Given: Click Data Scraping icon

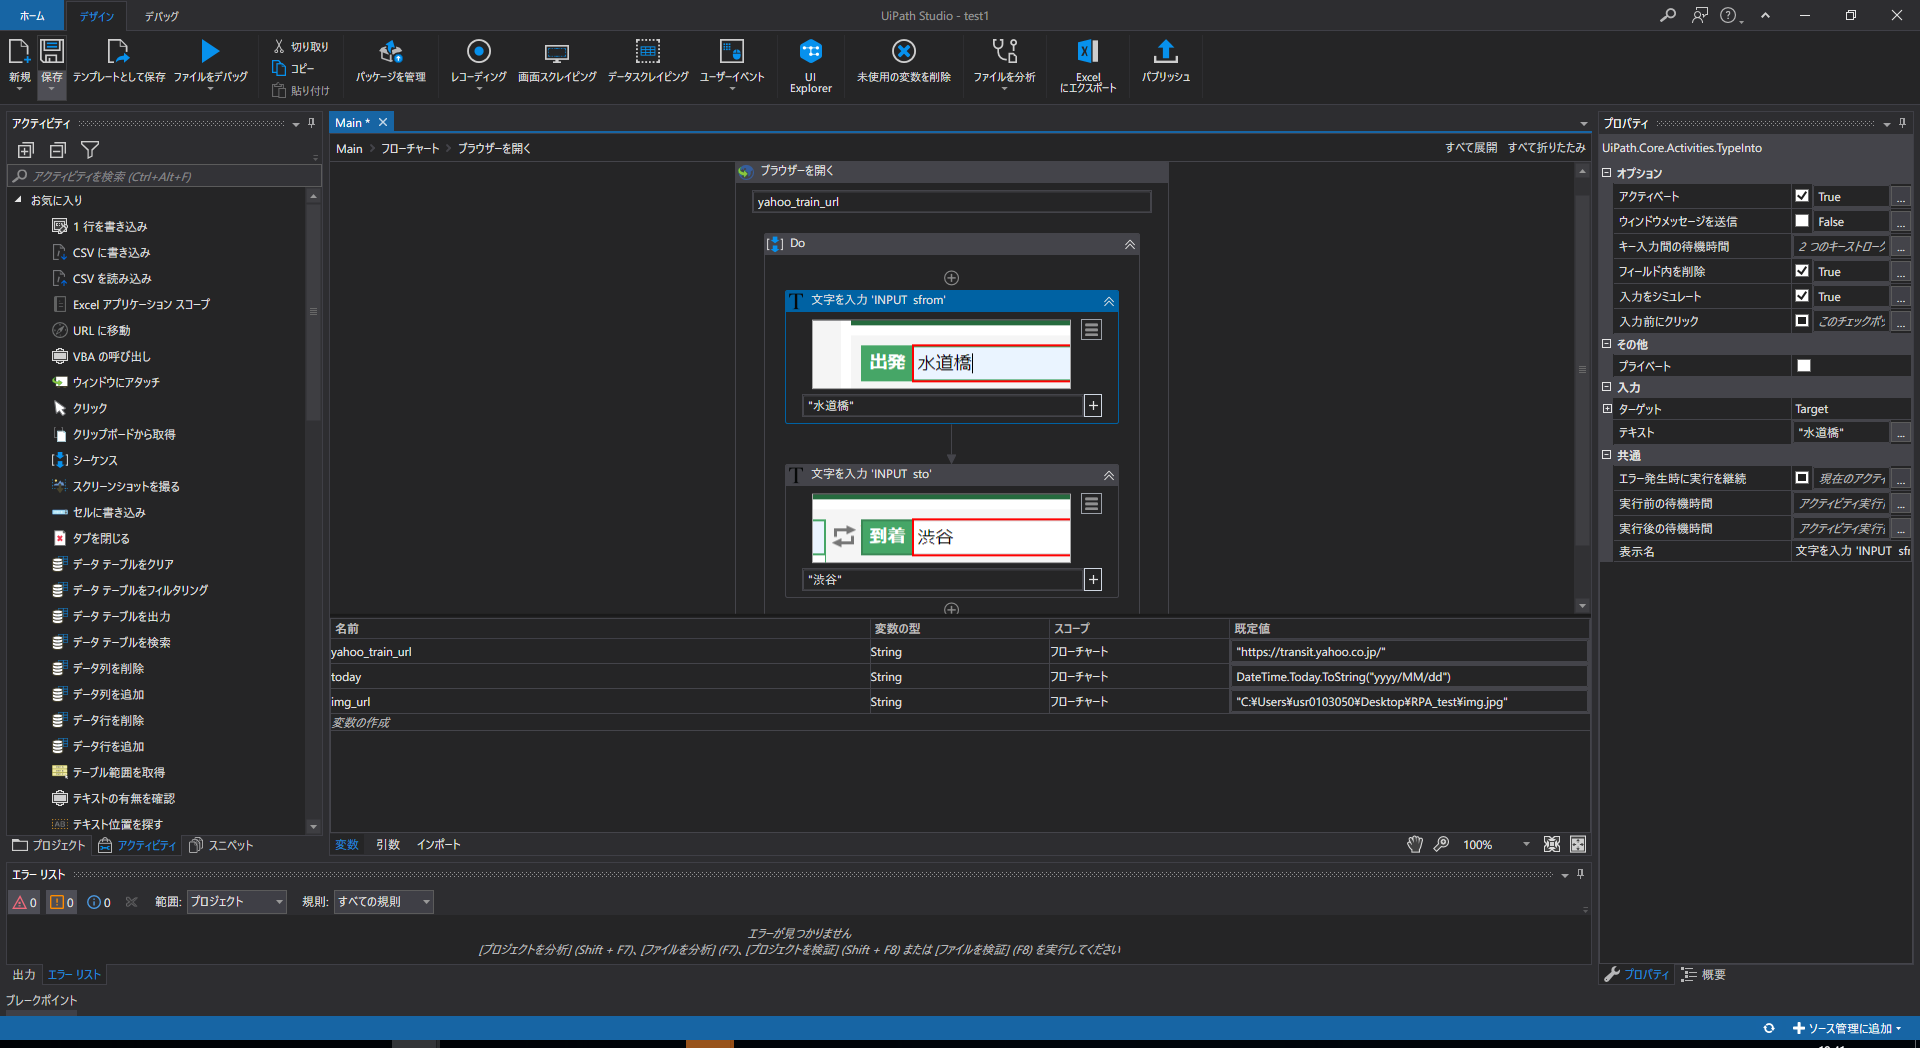Looking at the screenshot, I should (x=648, y=51).
